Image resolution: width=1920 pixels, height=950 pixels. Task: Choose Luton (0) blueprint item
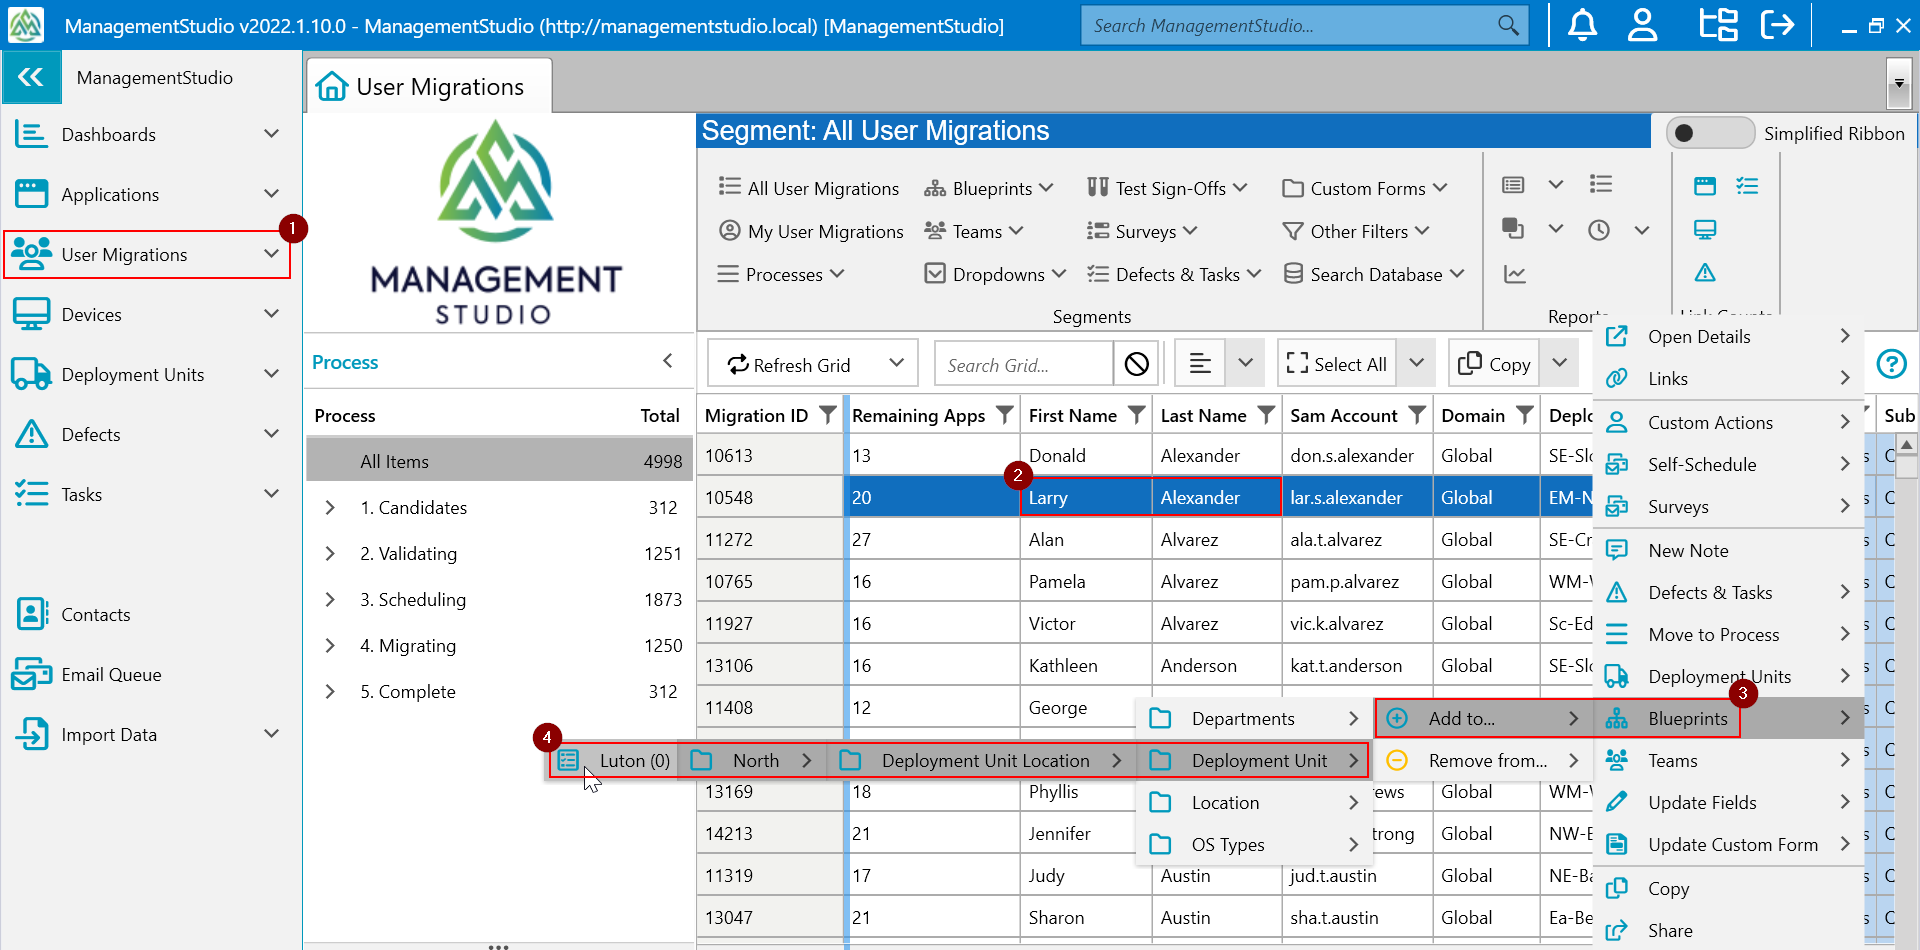point(613,761)
